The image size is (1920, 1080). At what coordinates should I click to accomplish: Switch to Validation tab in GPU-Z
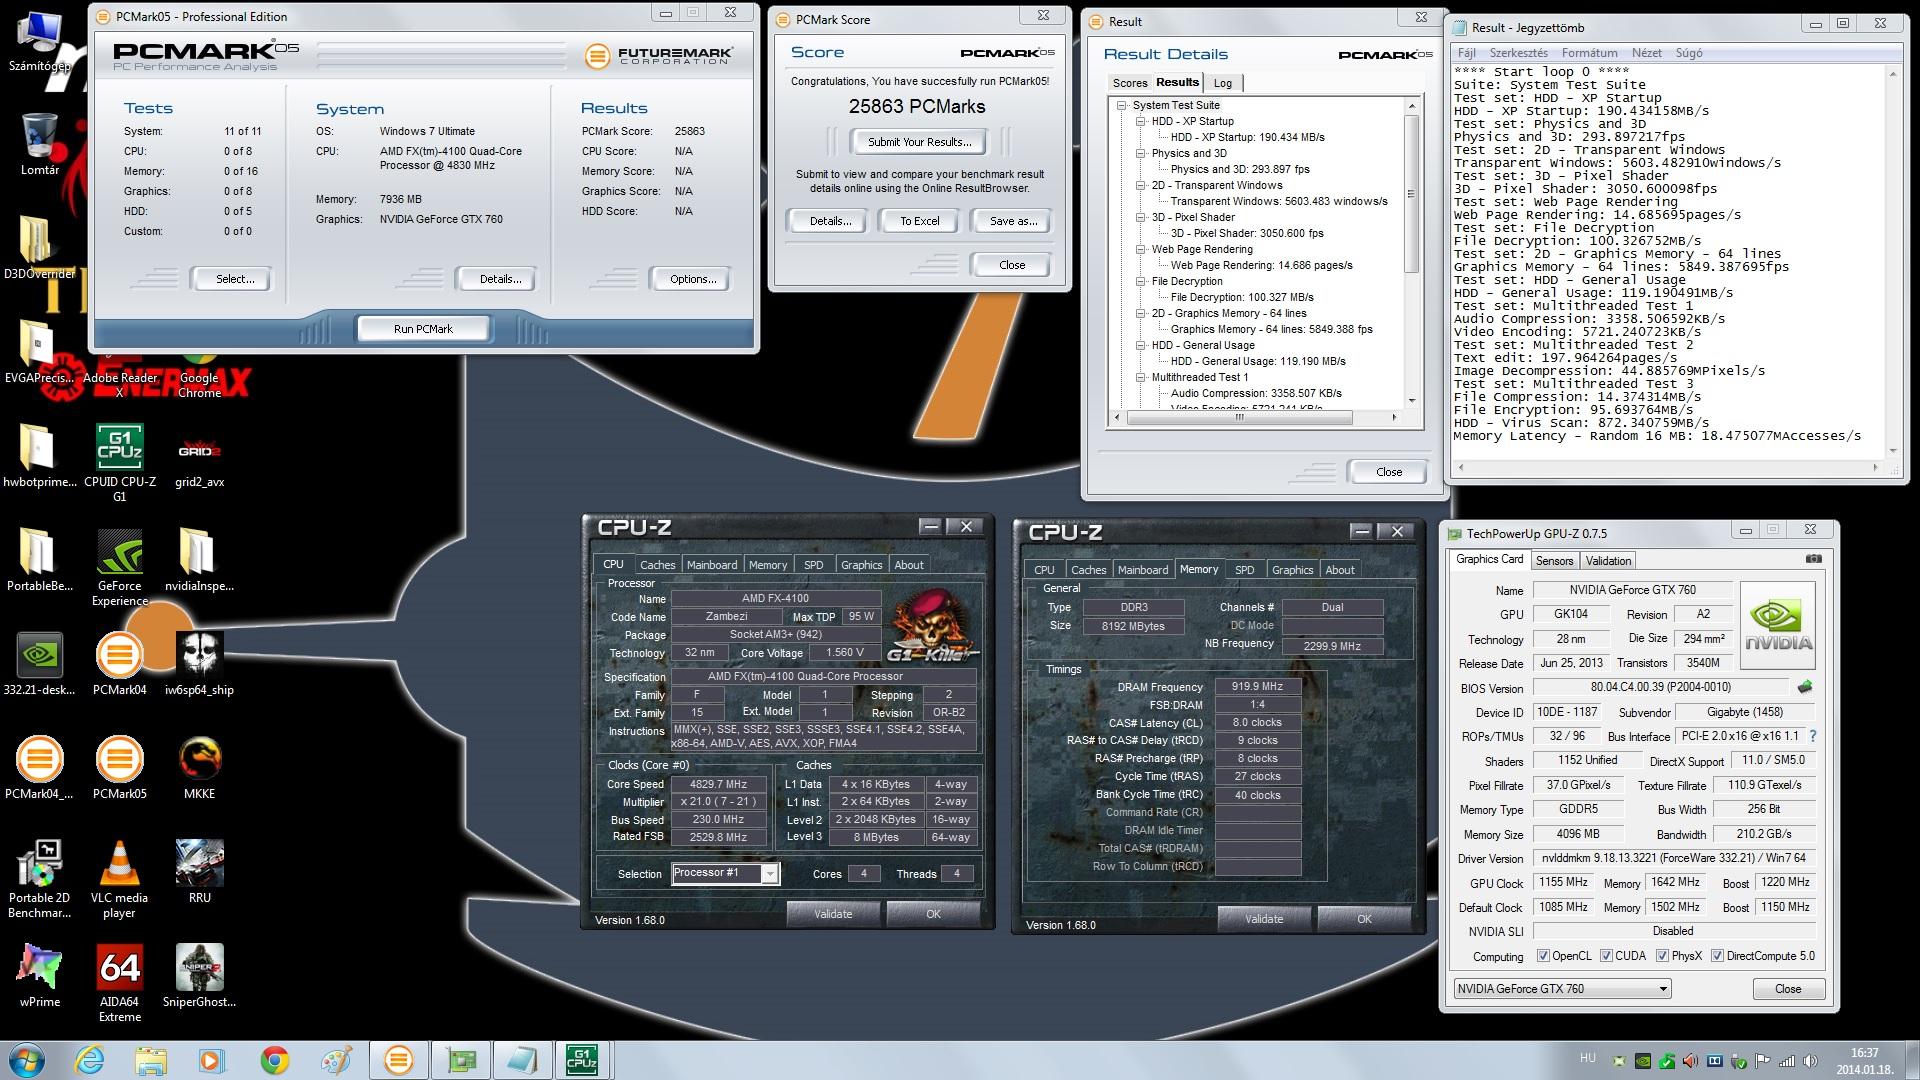click(x=1608, y=561)
